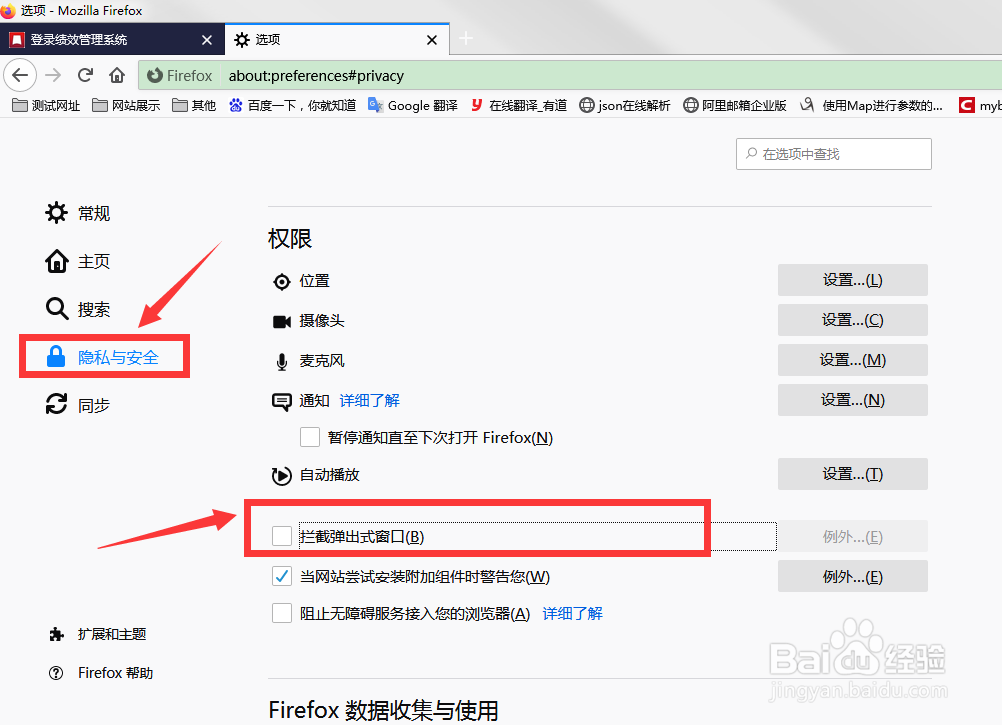Open the json在线解析 bookmark
Viewport: 1002px width, 725px height.
pos(624,105)
